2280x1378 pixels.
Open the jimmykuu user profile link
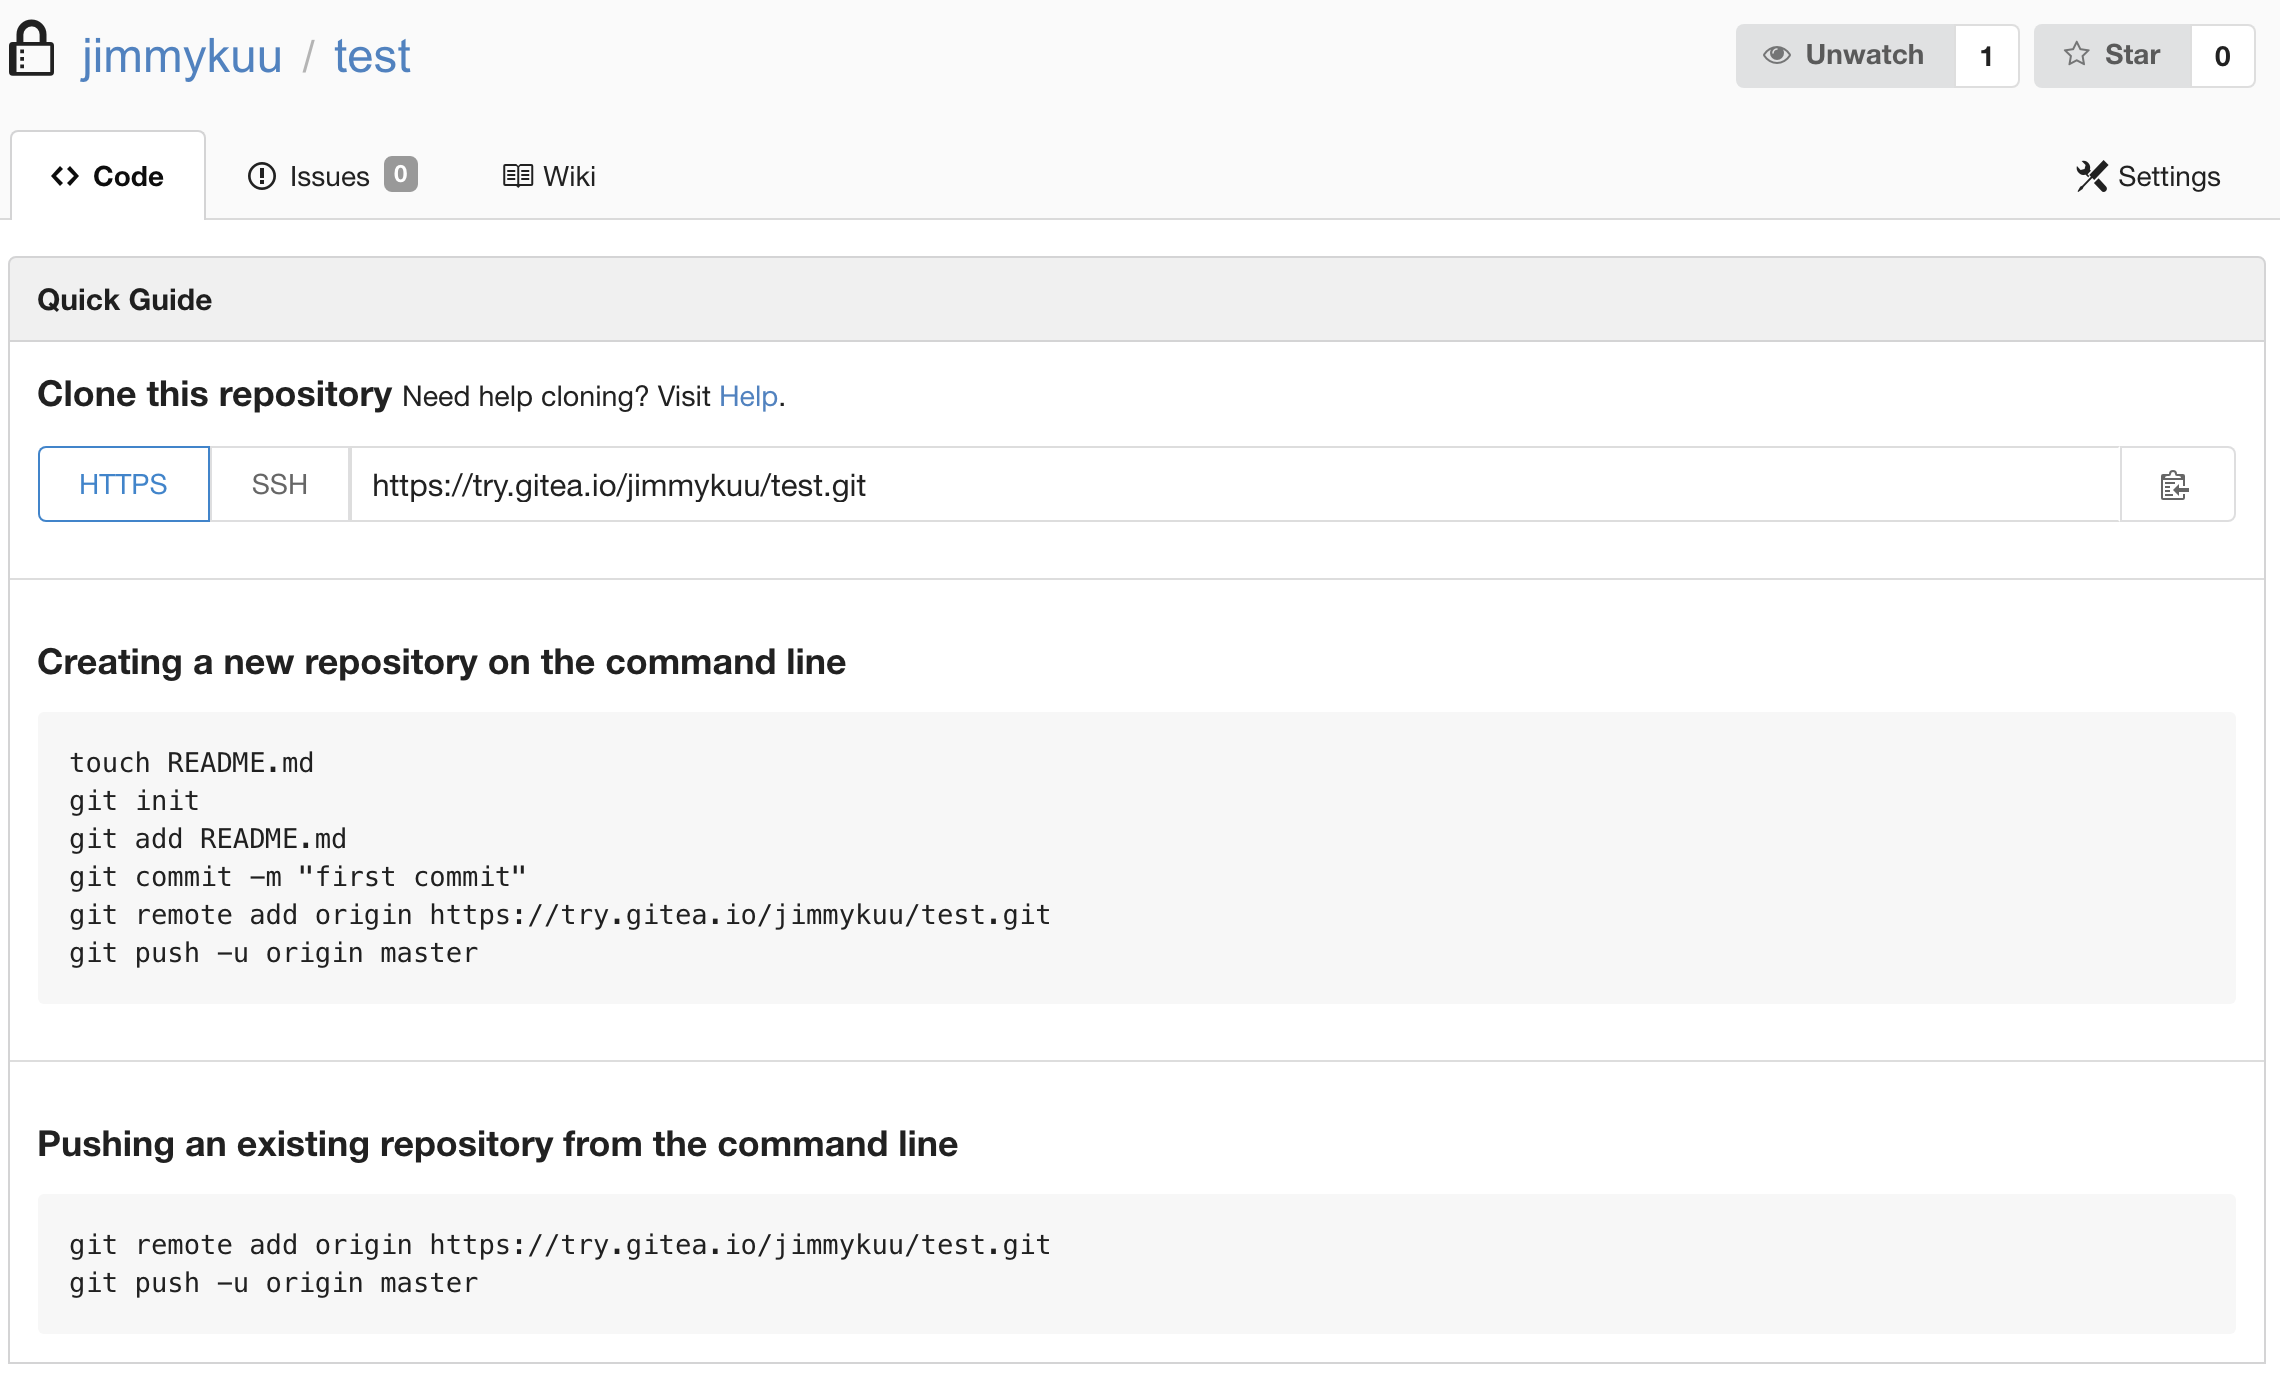click(182, 57)
